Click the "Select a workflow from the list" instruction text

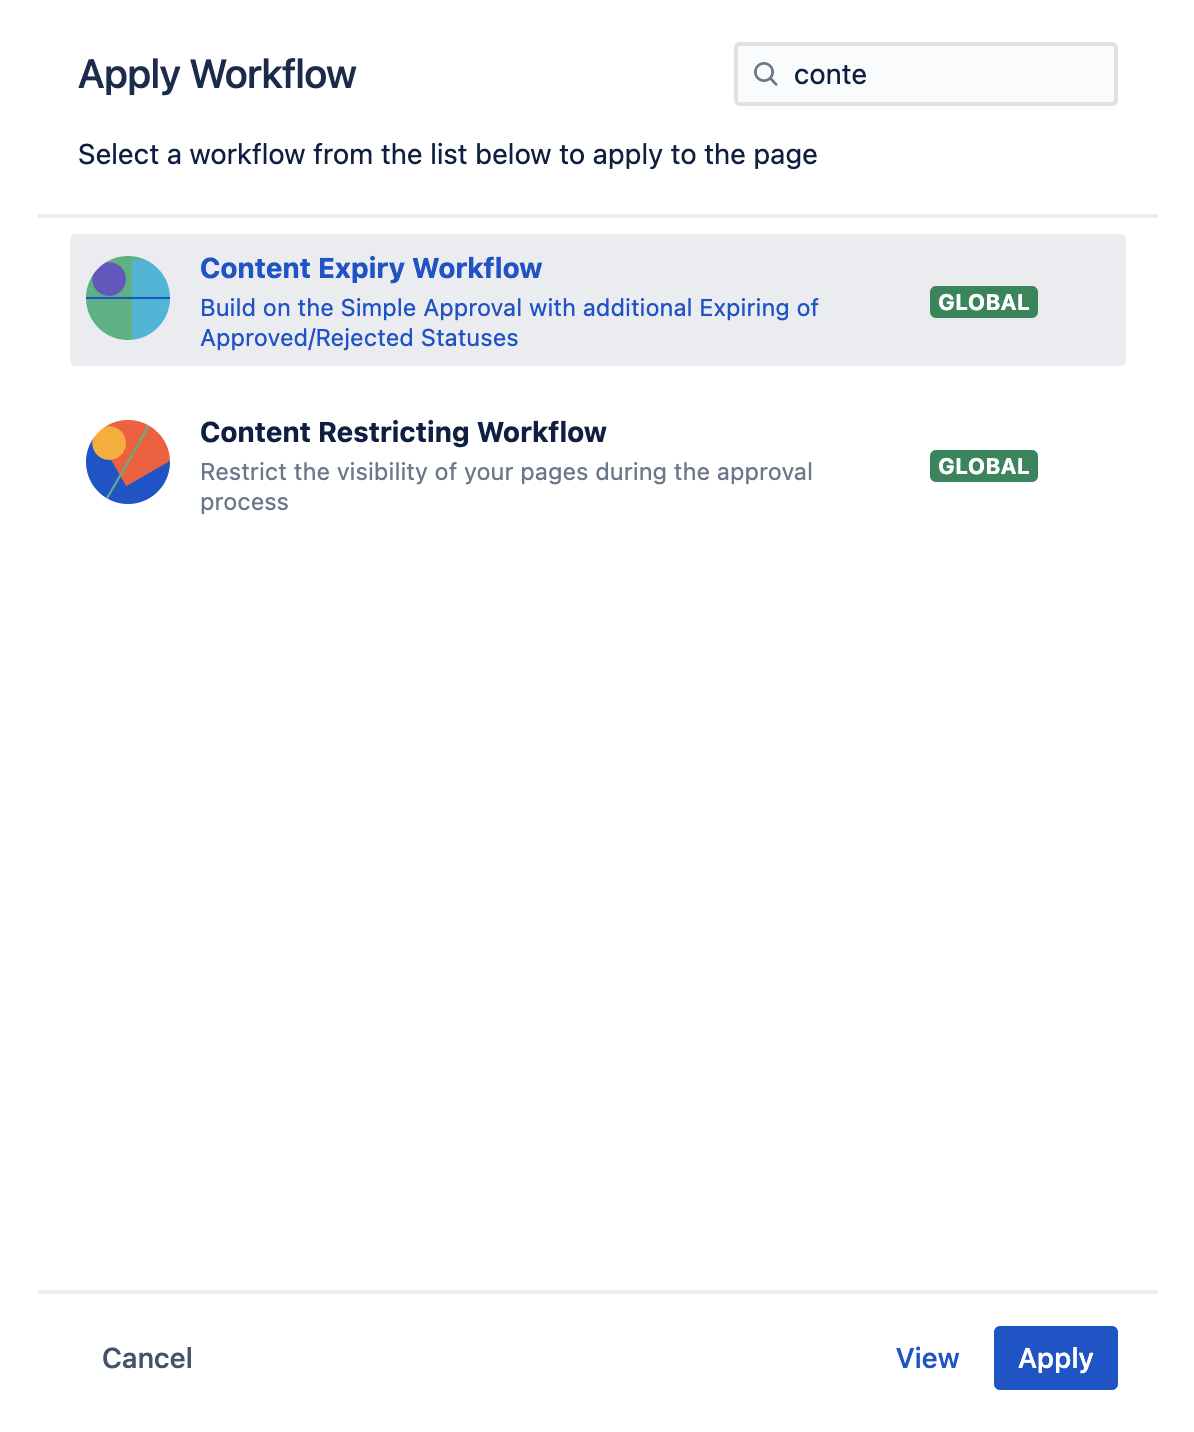click(x=447, y=154)
